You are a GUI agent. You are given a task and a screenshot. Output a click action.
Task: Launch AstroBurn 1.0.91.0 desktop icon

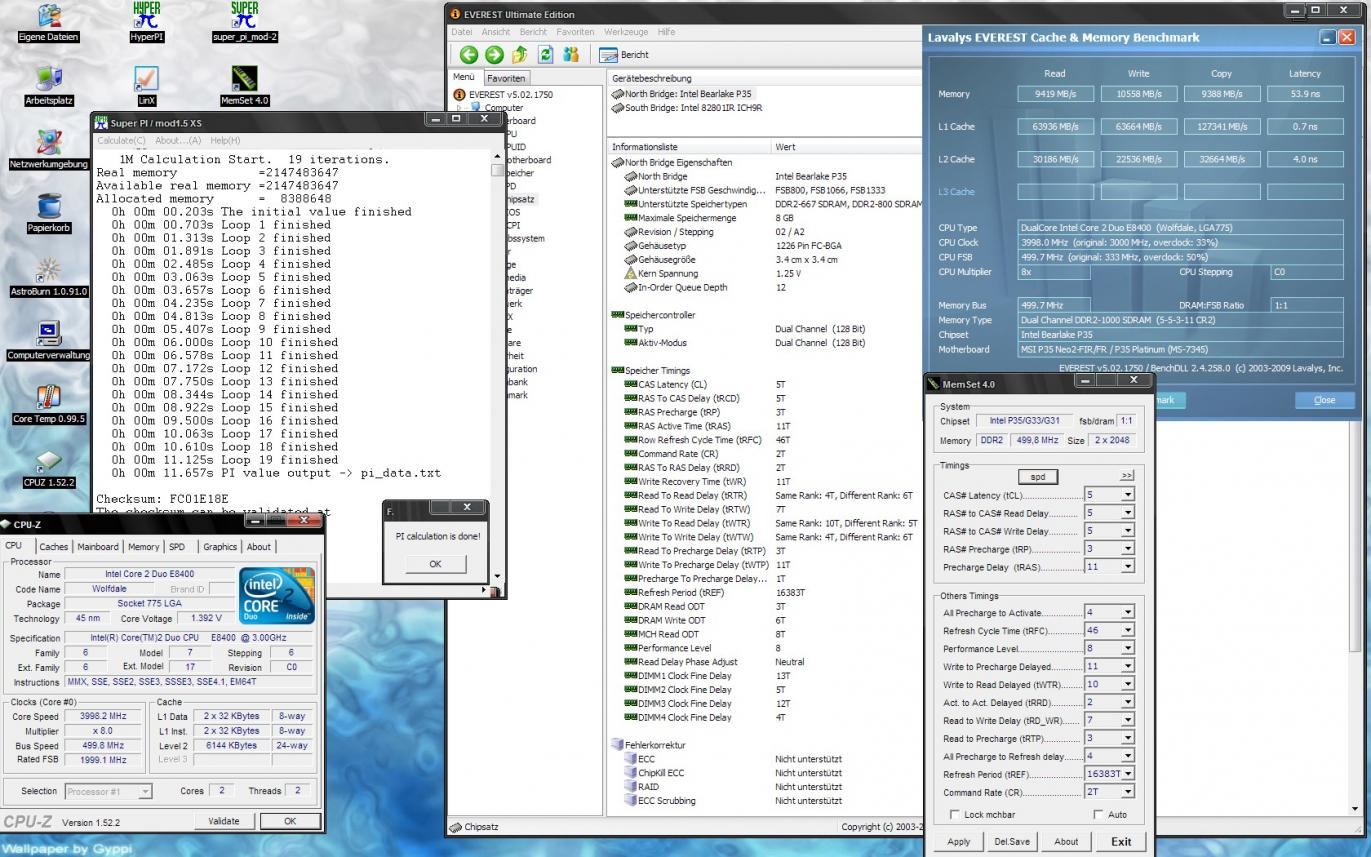click(48, 277)
